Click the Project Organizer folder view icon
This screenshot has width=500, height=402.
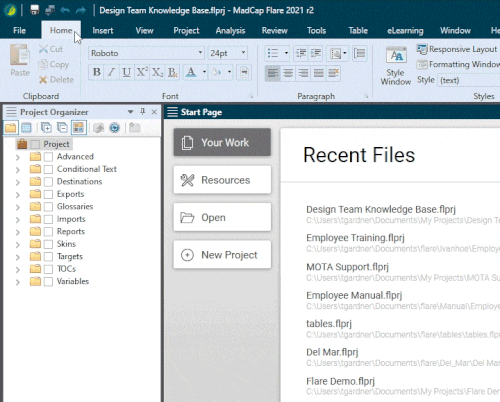(11, 128)
